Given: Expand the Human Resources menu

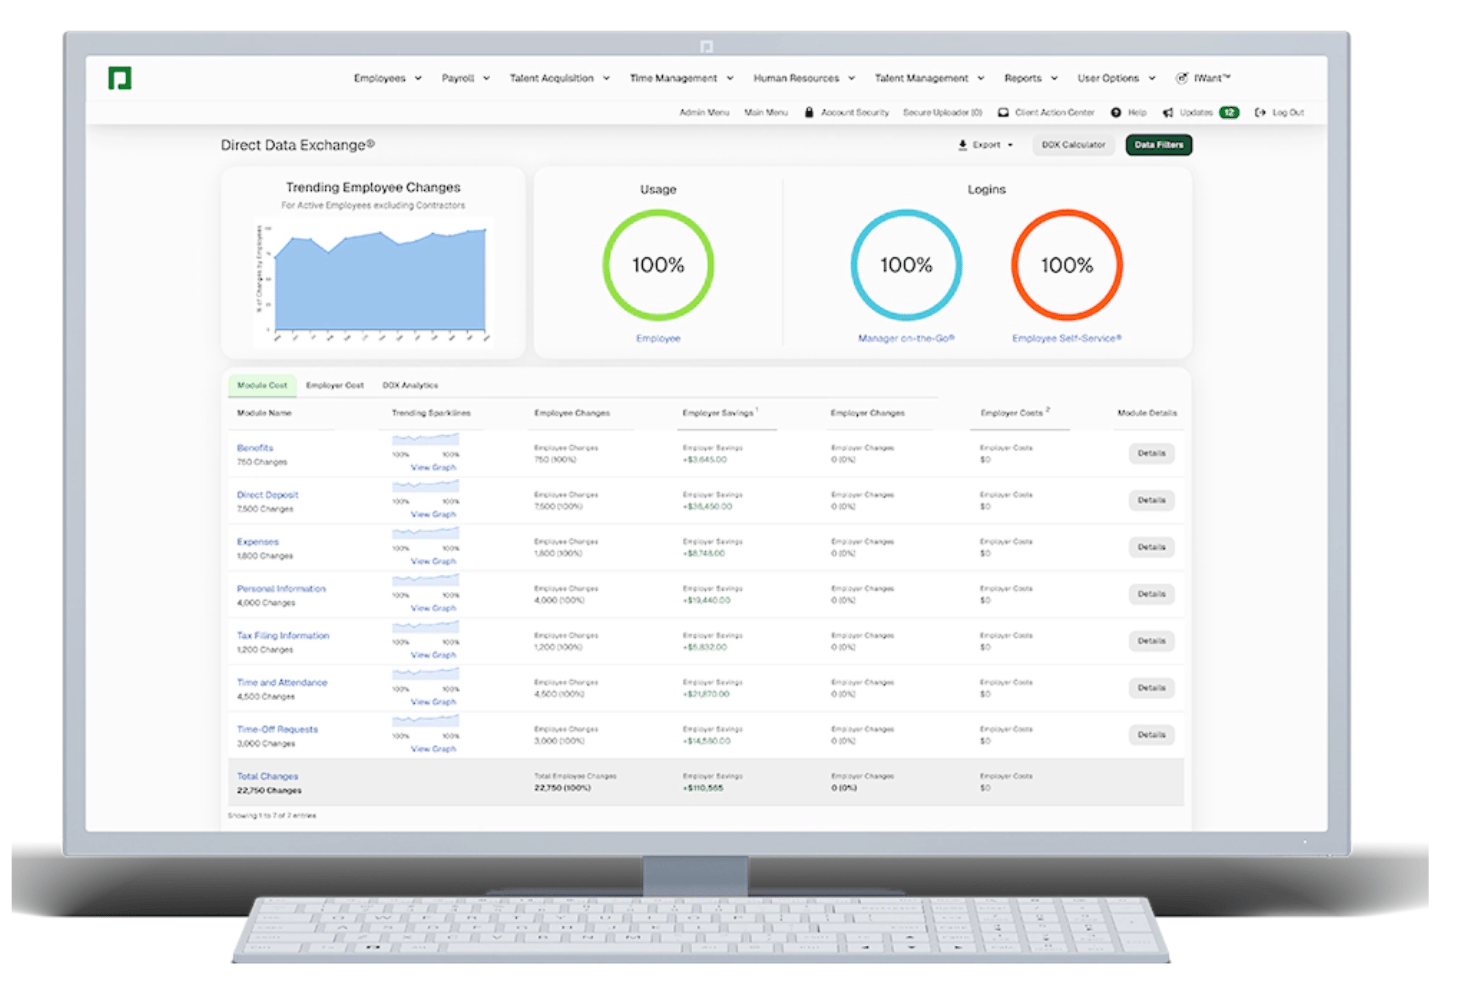Looking at the screenshot, I should [x=805, y=78].
